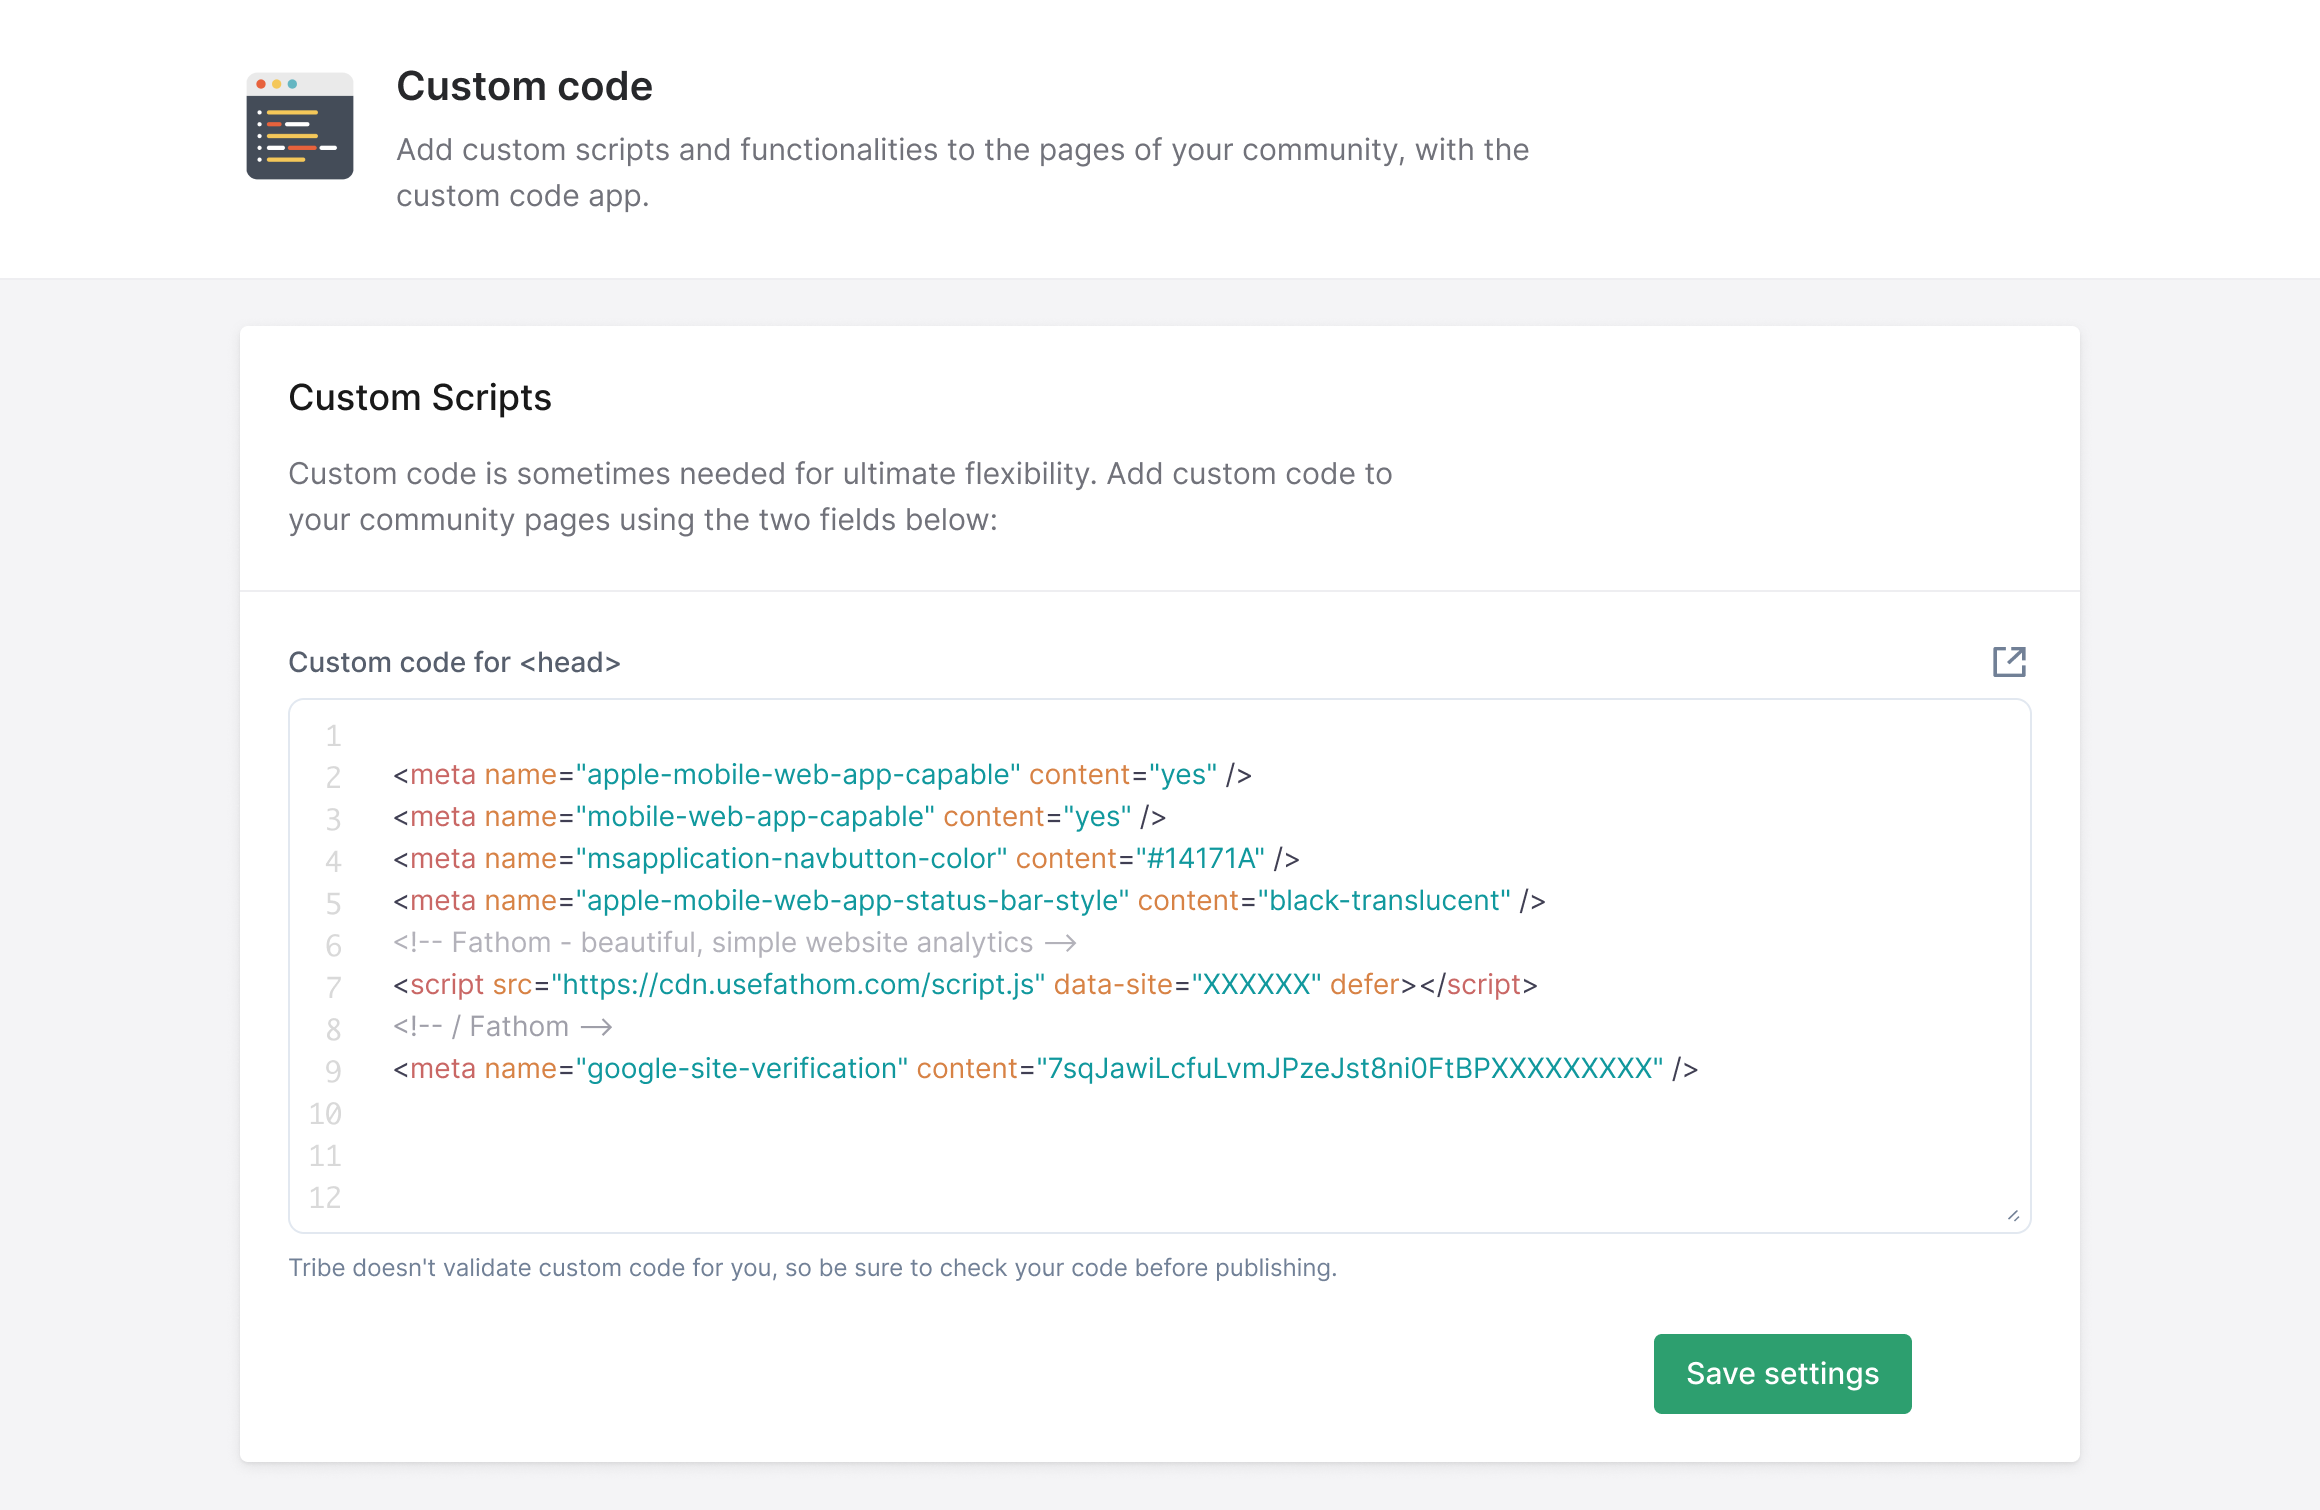Click the black-translucent content value

click(x=1385, y=901)
